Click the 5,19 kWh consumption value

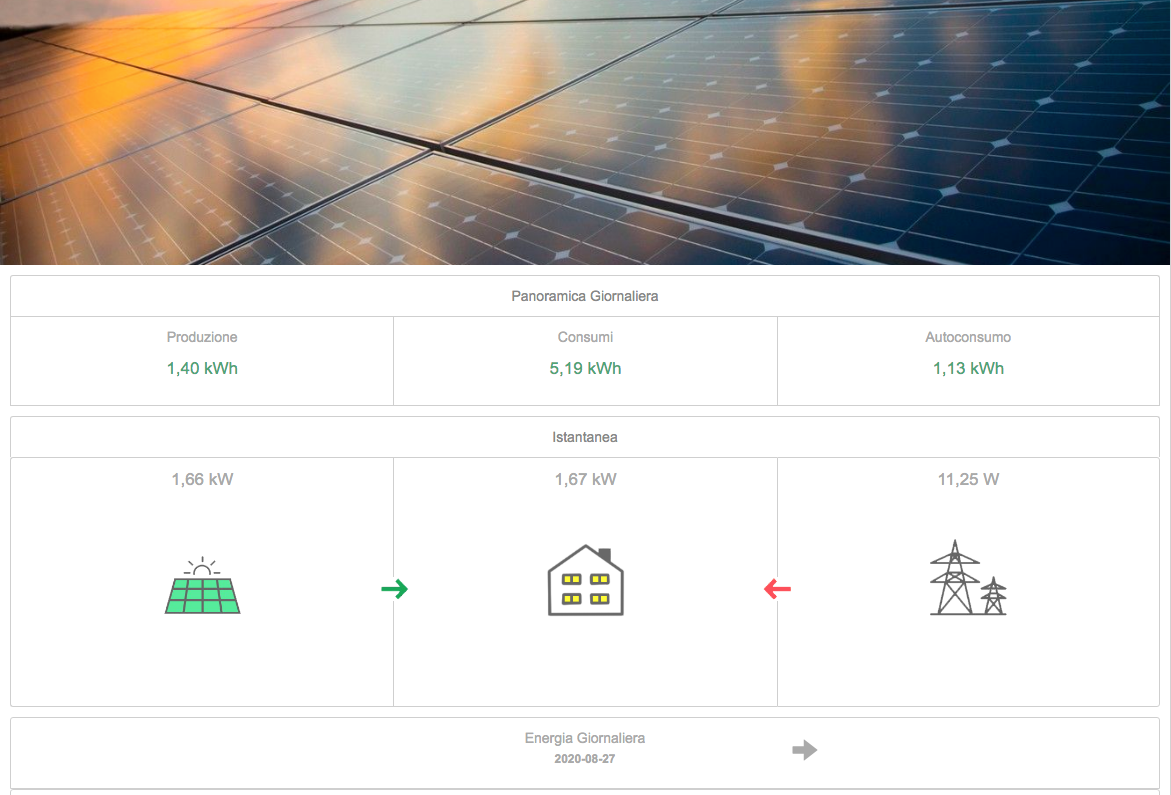[586, 368]
